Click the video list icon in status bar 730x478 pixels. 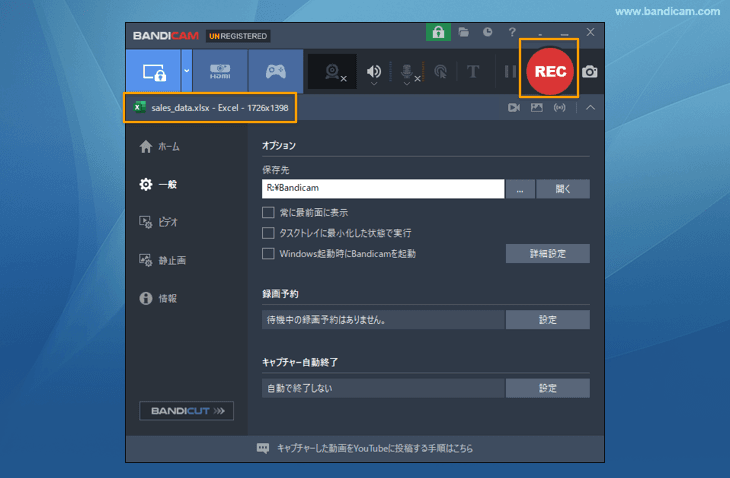click(514, 108)
